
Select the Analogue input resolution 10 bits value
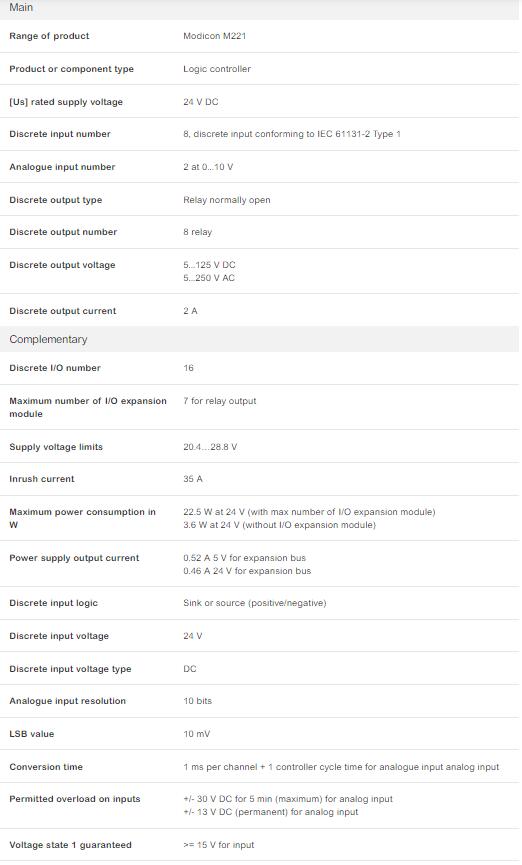click(198, 701)
